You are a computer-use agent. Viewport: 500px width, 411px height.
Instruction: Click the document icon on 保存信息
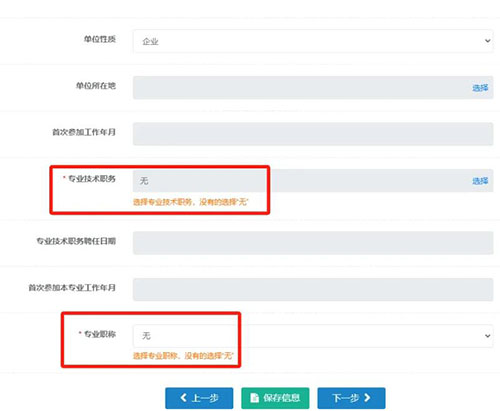(x=254, y=398)
